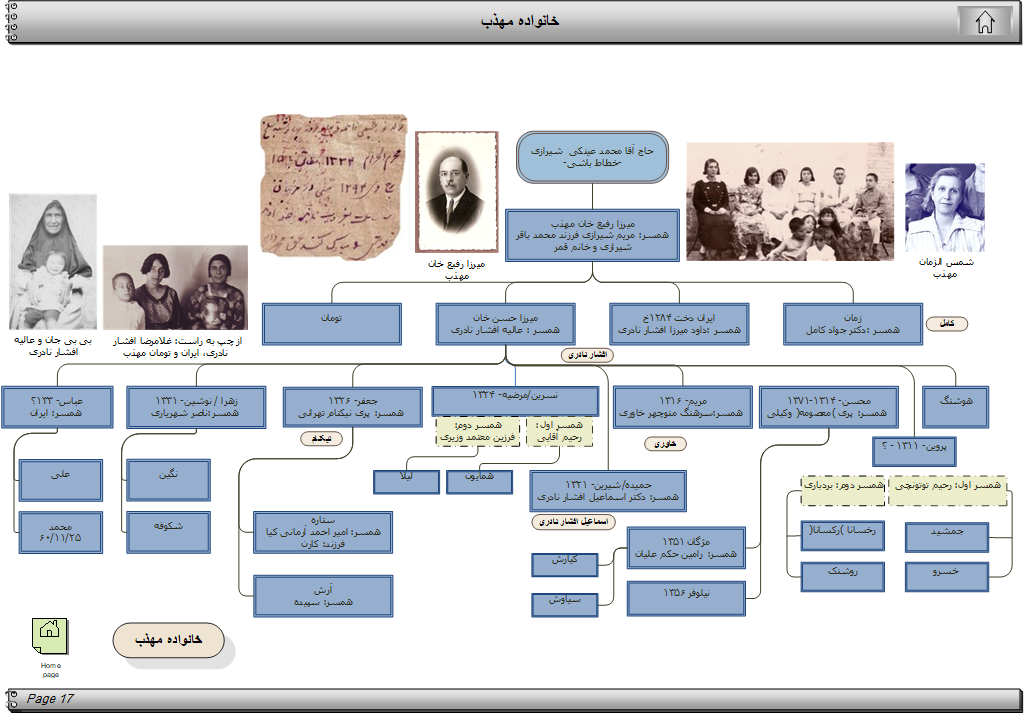Open the handwritten document image

click(x=334, y=184)
